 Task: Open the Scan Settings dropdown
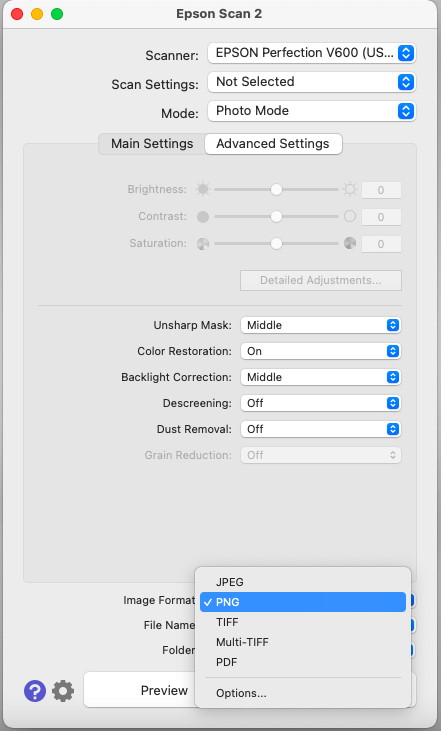[311, 82]
